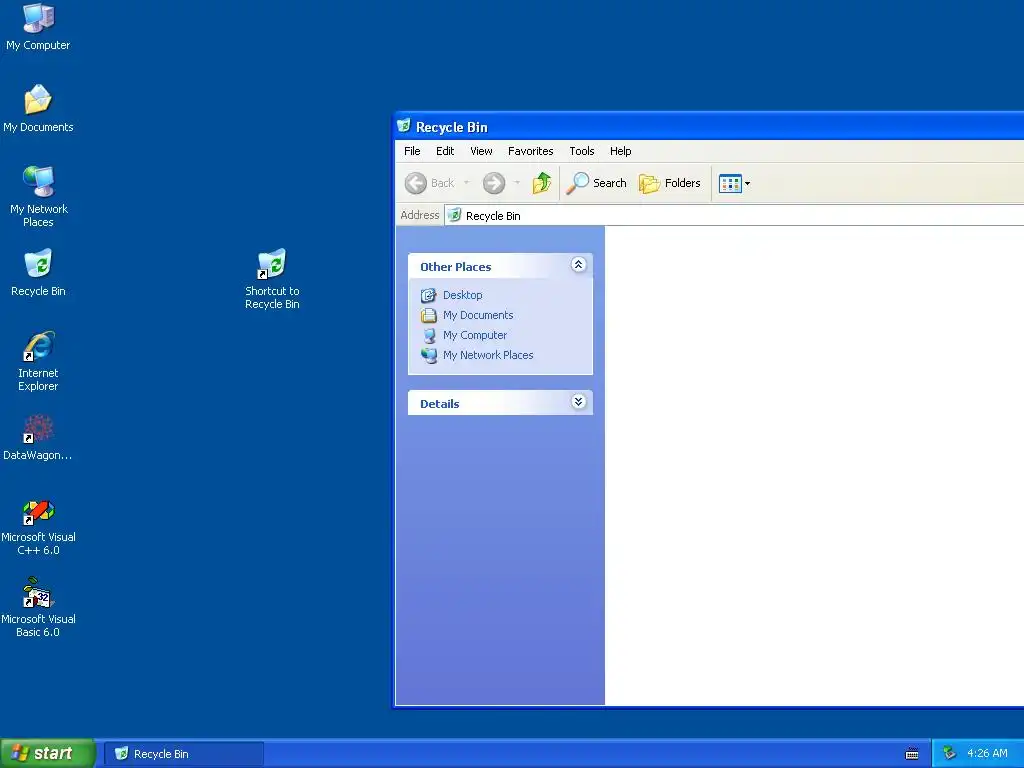Select the My Documents desktop icon
This screenshot has width=1024, height=768.
tap(38, 108)
